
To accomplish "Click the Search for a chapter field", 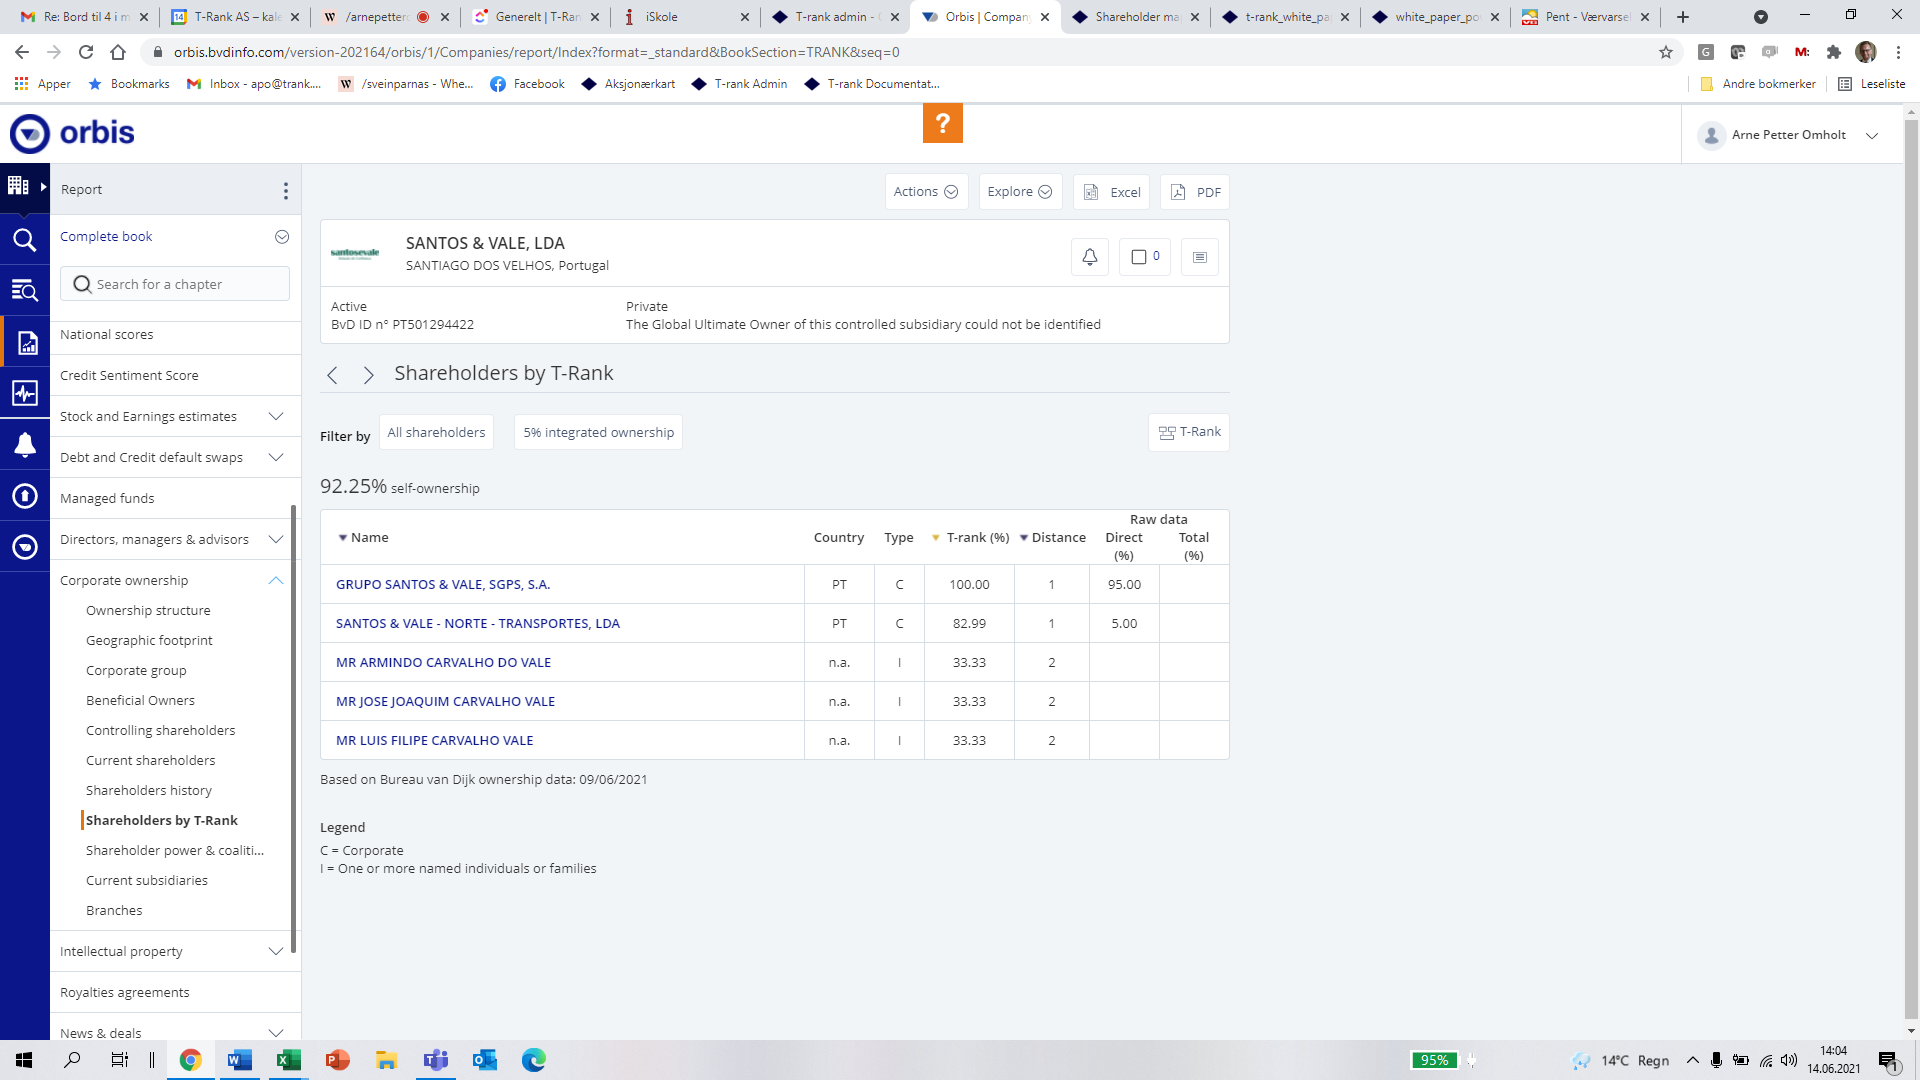I will coord(175,284).
